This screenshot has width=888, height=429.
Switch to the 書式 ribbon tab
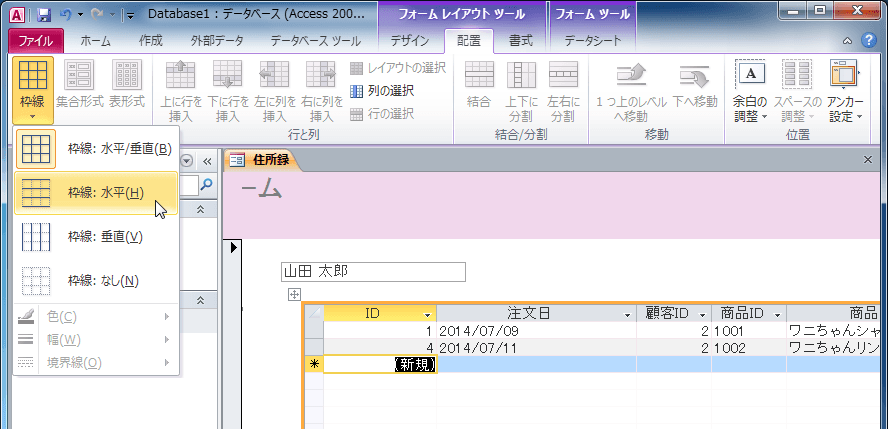click(520, 41)
